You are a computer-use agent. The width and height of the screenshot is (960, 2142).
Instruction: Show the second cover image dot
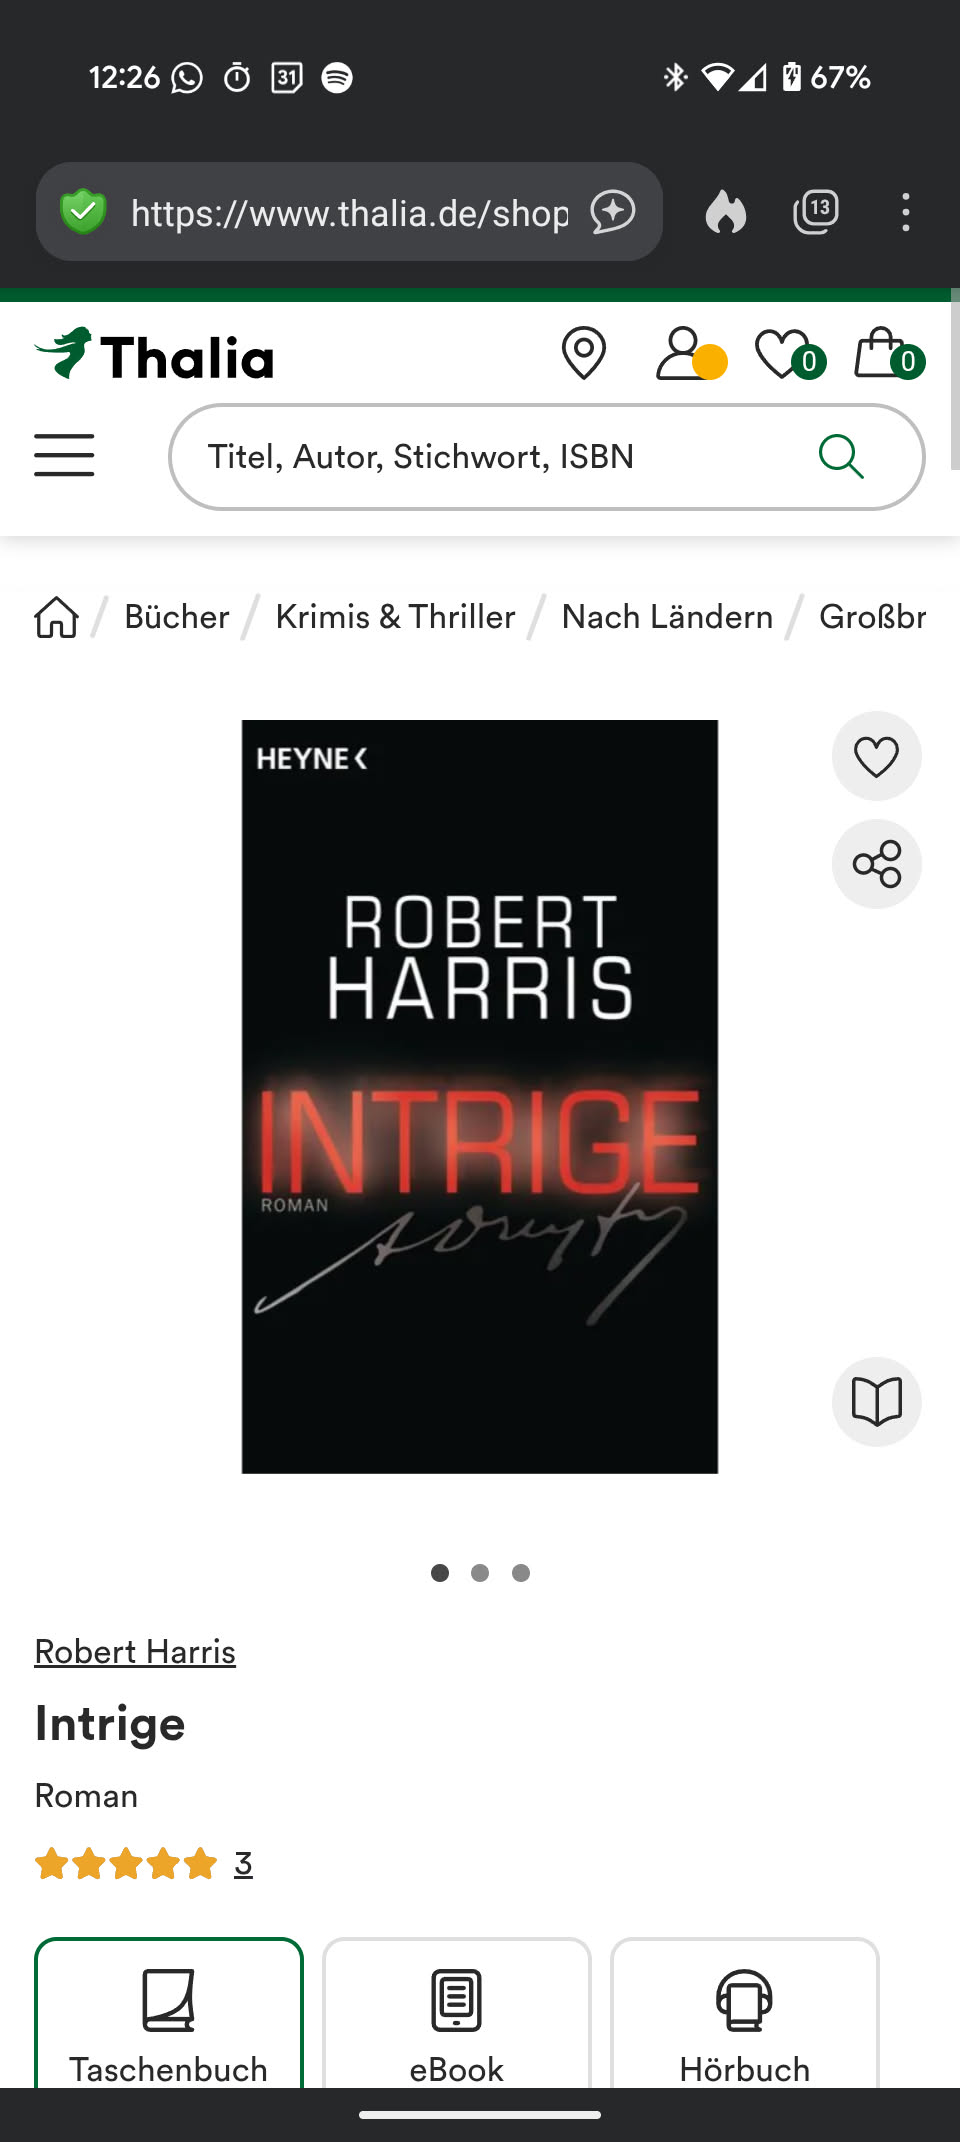(x=480, y=1573)
